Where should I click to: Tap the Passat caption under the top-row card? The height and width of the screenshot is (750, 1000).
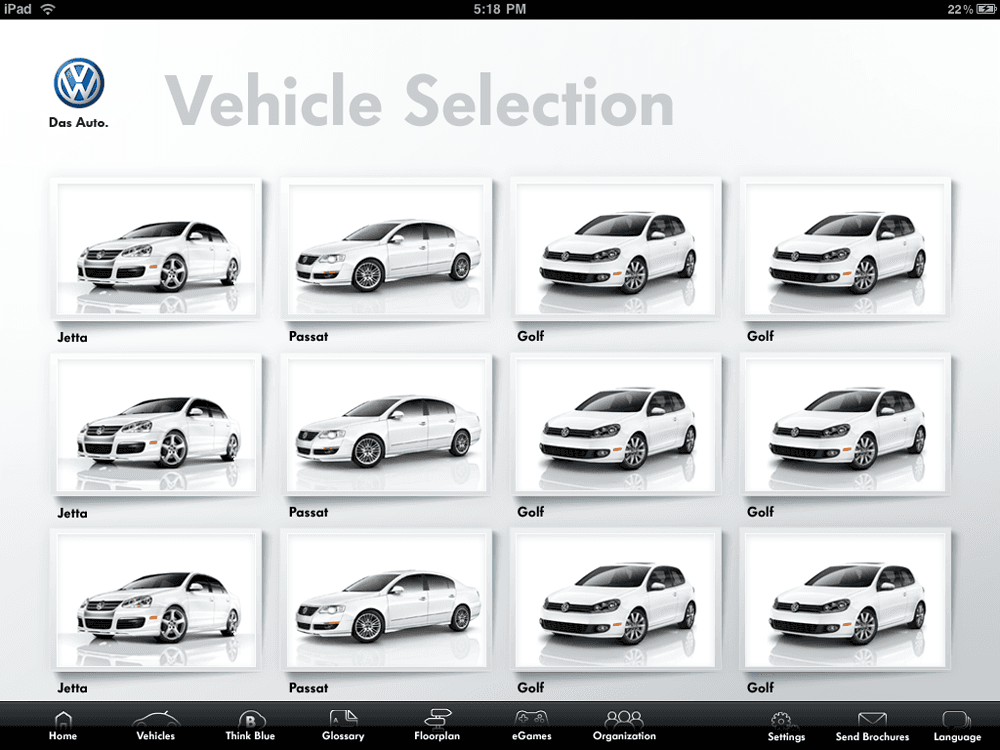(x=309, y=336)
